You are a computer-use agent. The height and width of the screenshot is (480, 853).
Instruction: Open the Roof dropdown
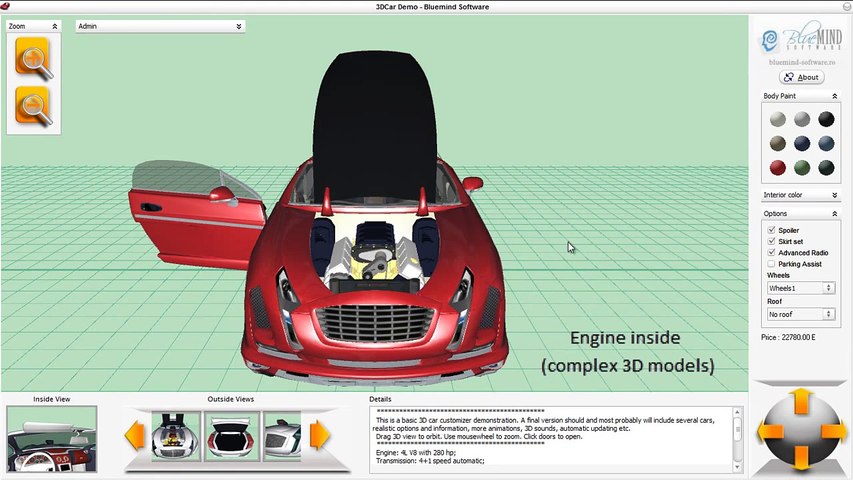tap(800, 314)
